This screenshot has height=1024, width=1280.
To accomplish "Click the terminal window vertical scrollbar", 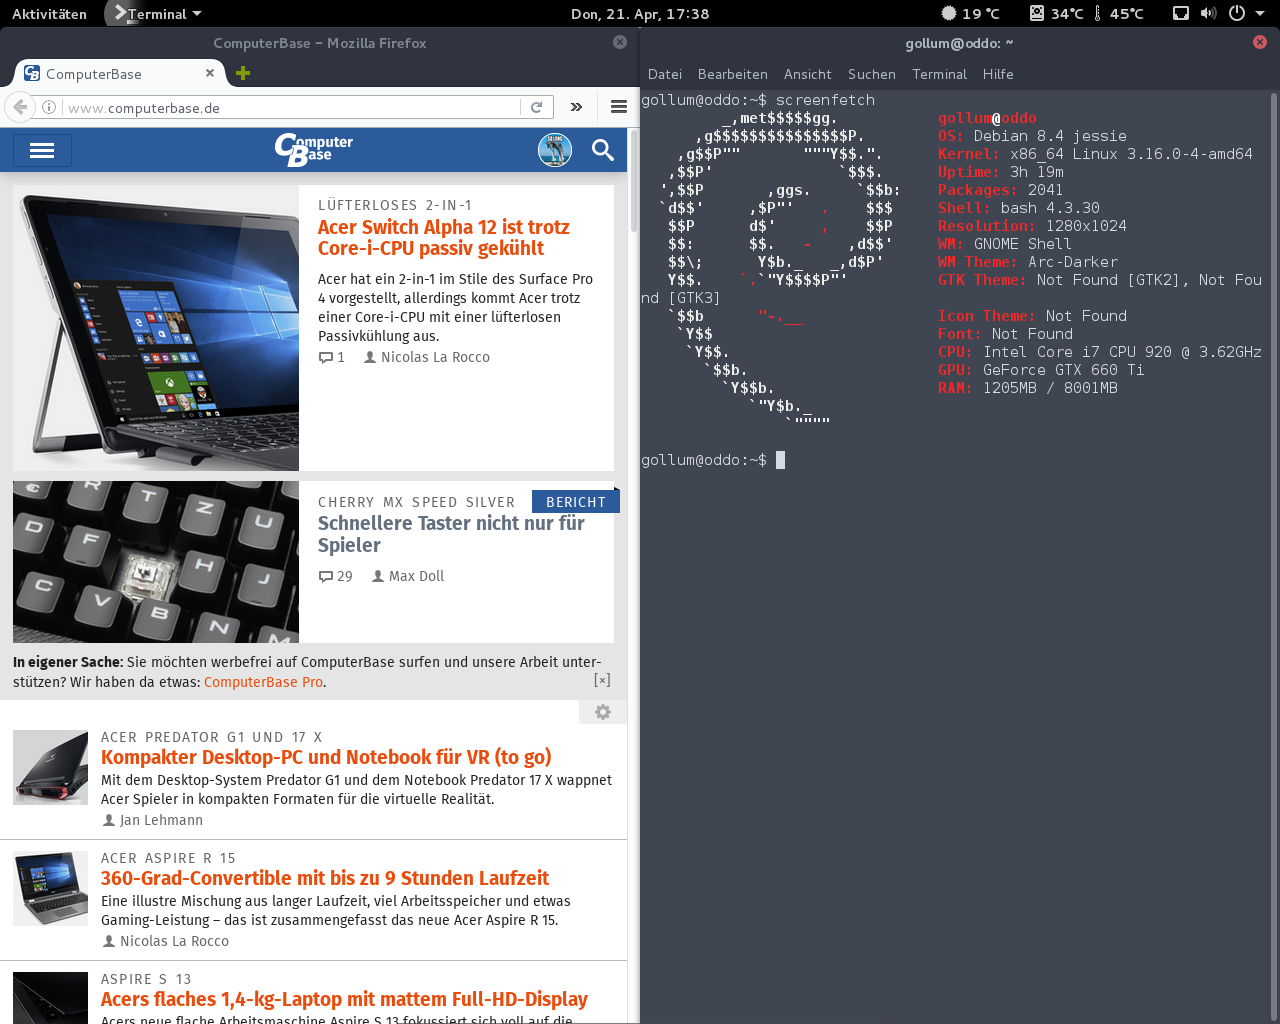I will tap(1273, 557).
